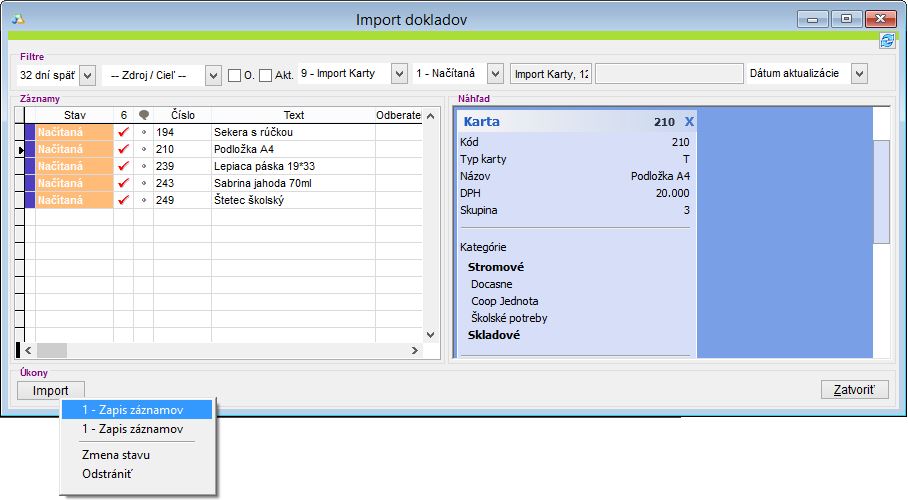Expand the 'Zdroj / Cieľ' dropdown

(x=213, y=75)
